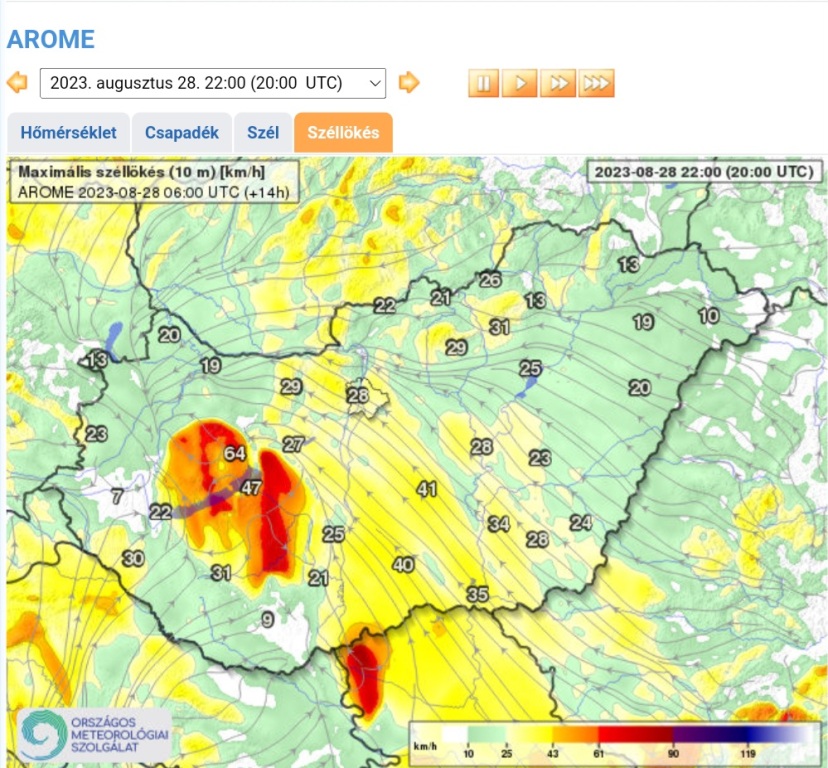
Task: Click the map timestamp label at top right
Action: 703,171
